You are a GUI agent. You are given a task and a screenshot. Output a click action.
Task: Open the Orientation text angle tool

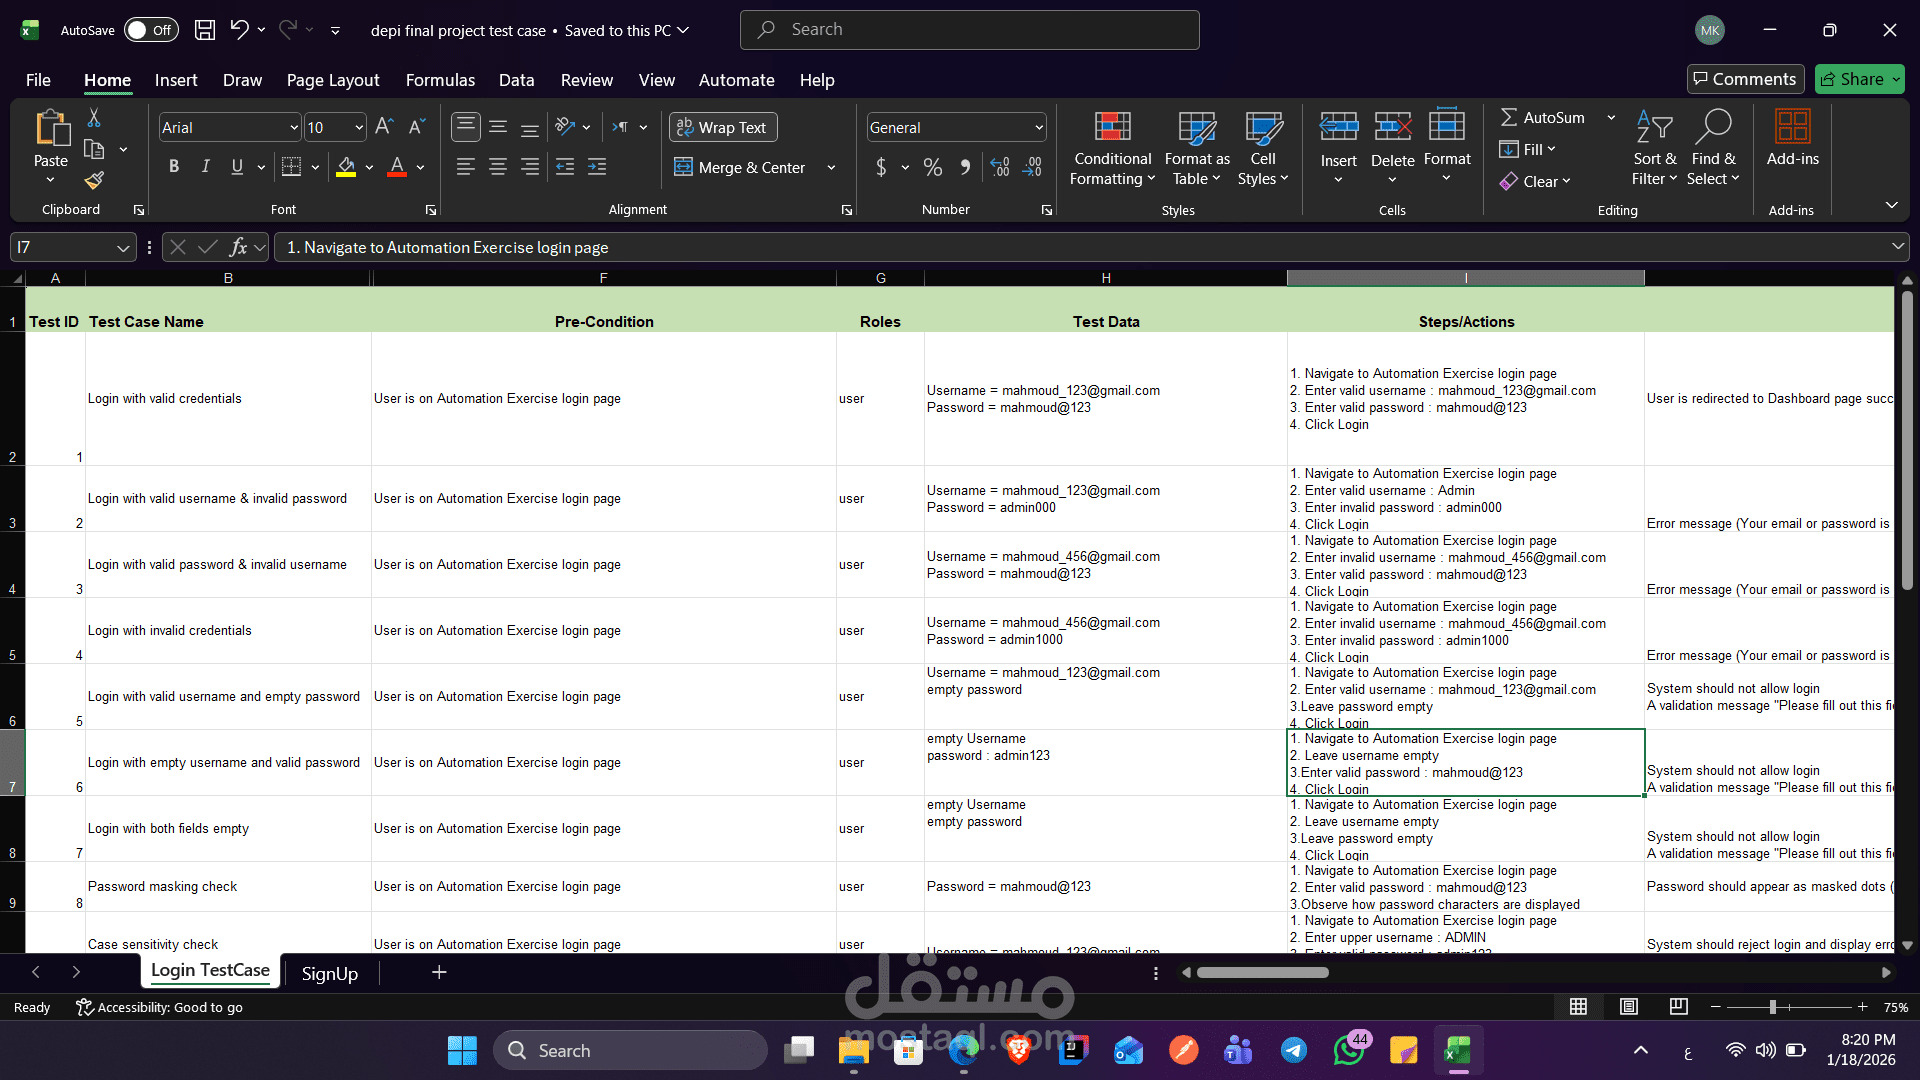pos(566,127)
